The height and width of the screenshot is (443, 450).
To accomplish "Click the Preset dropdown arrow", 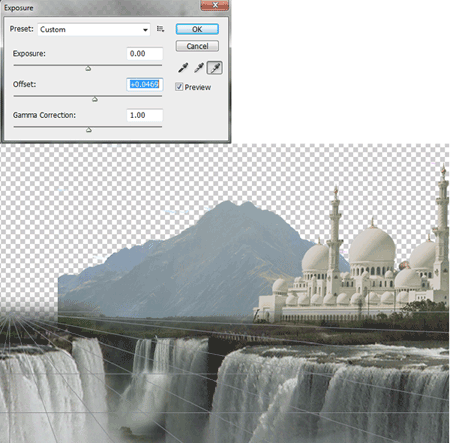I will point(145,30).
